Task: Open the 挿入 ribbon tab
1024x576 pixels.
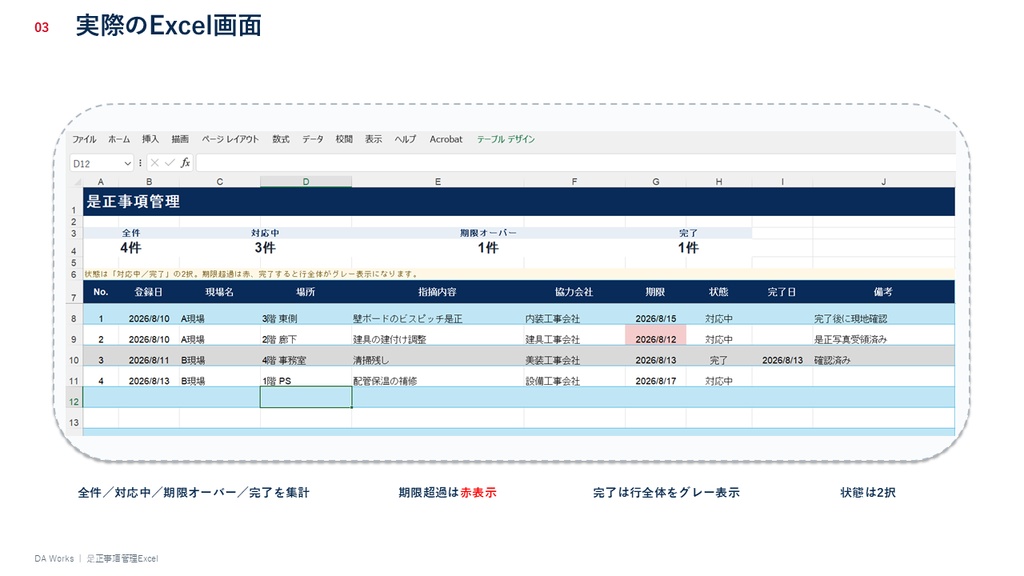Action: [x=150, y=139]
